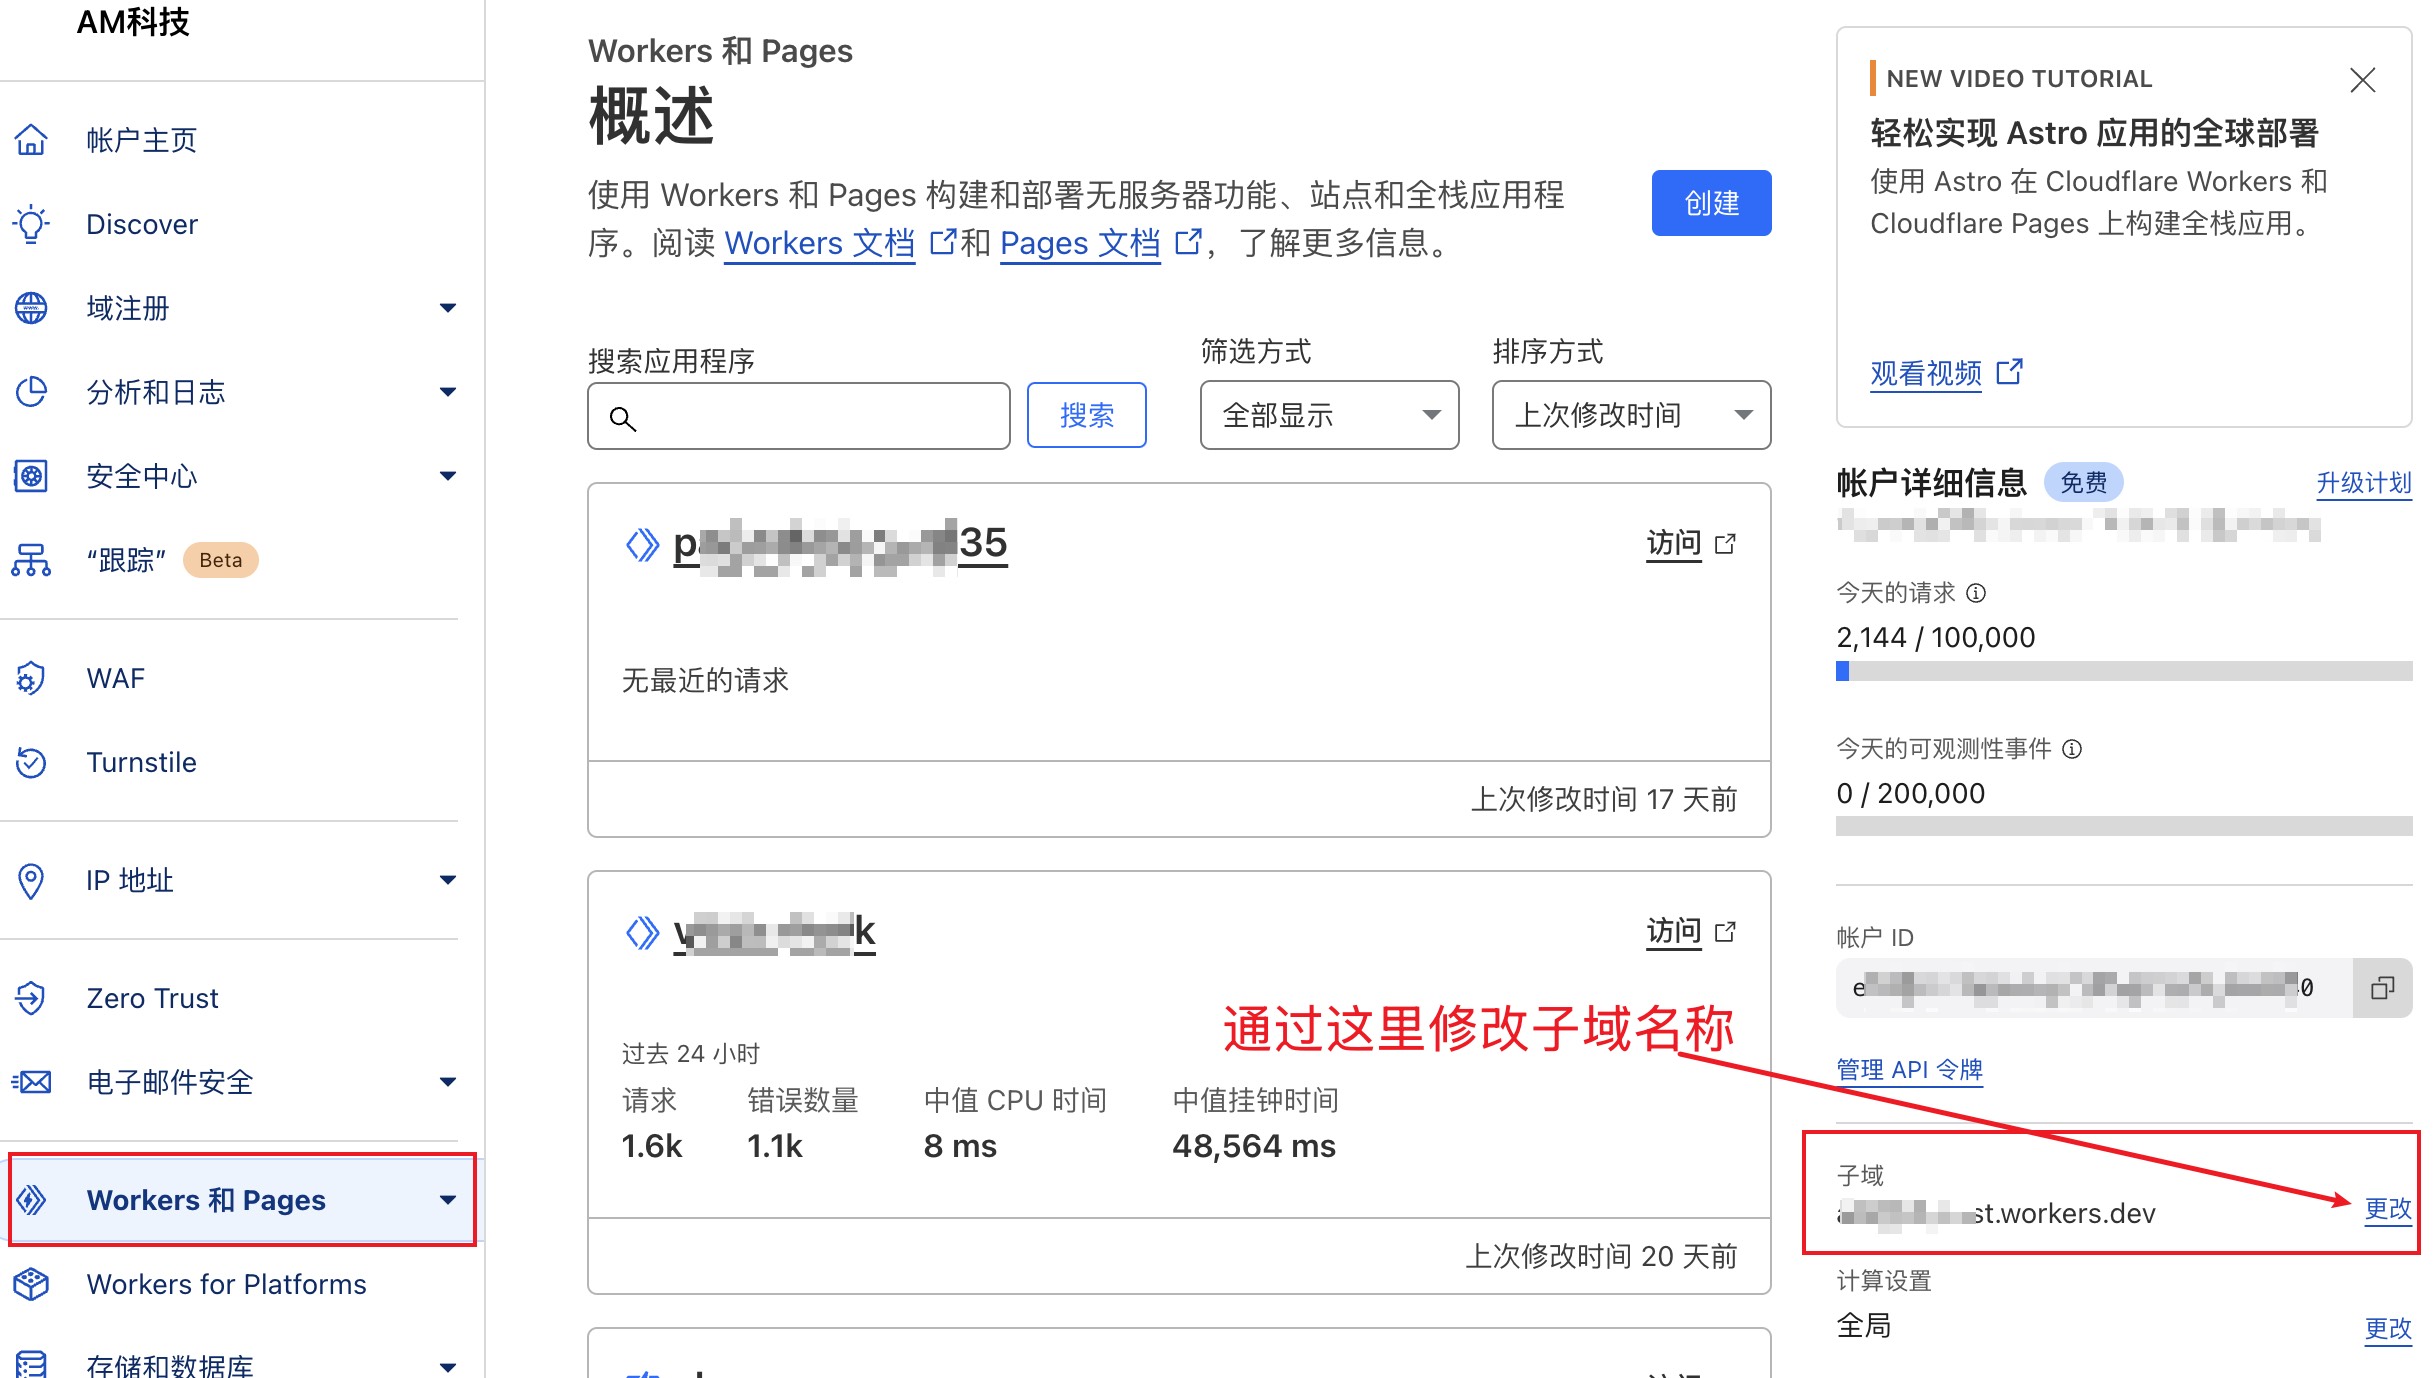Click the account ID copy icon
The height and width of the screenshot is (1378, 2436).
tap(2382, 988)
